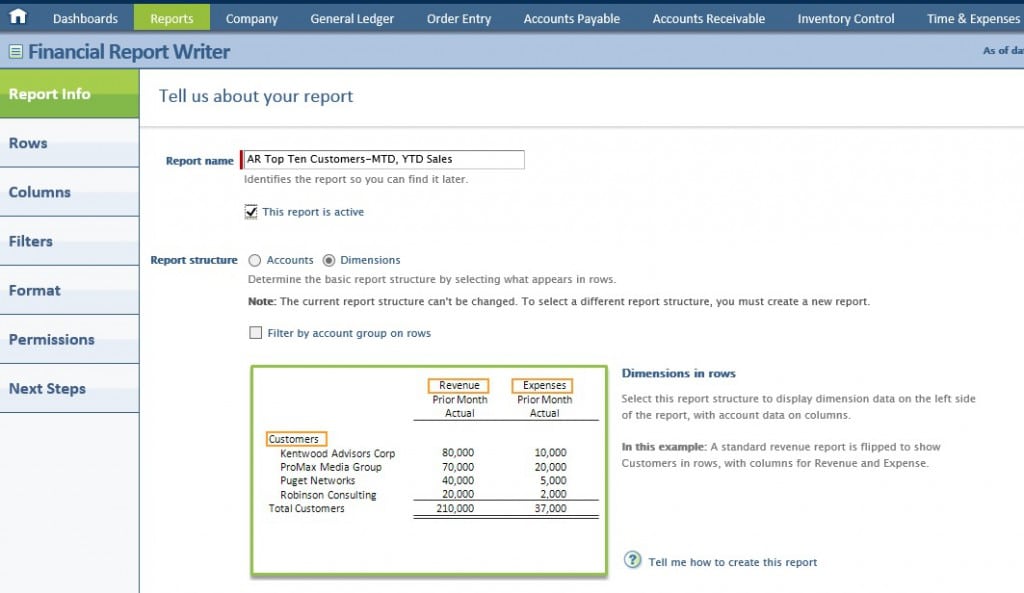
Task: Open the Dashboards menu
Action: pyautogui.click(x=85, y=18)
